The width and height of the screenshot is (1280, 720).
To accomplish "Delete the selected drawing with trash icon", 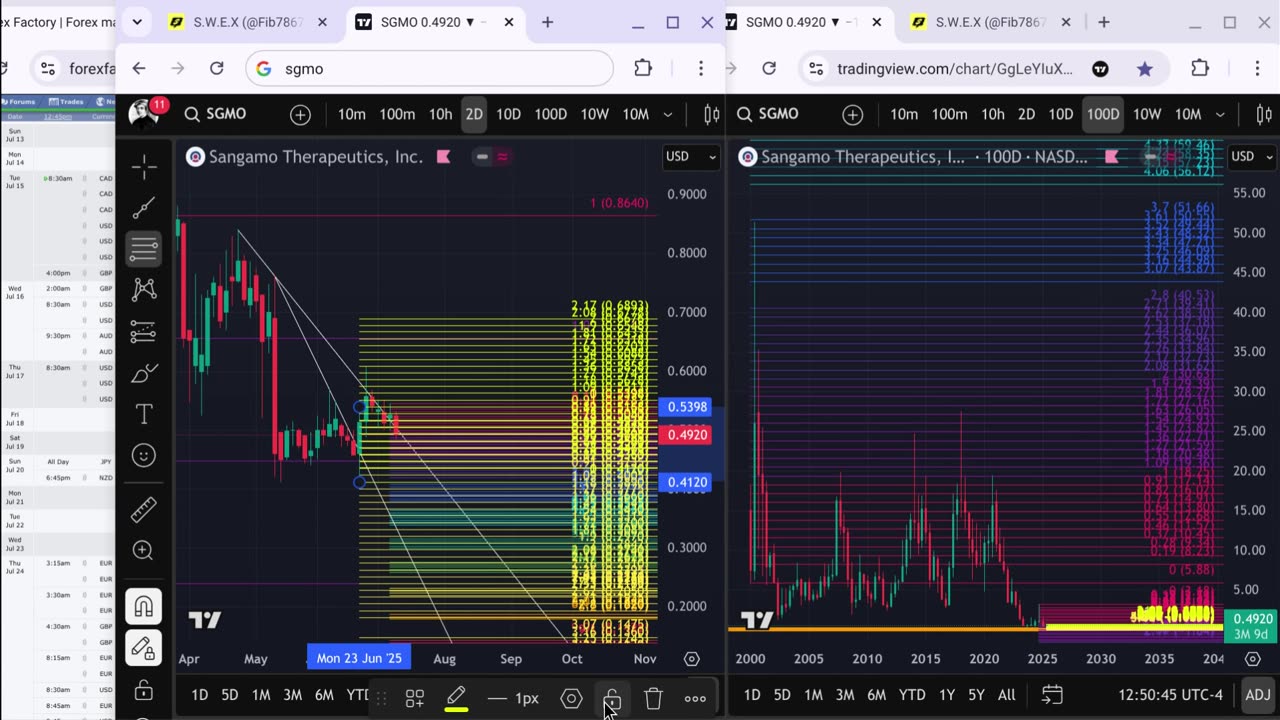I will 653,698.
